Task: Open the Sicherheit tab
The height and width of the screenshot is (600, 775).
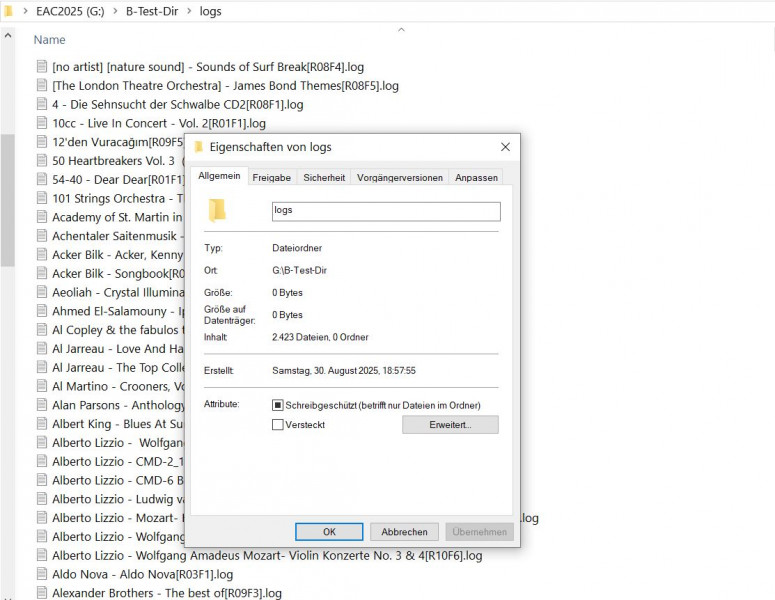Action: coord(324,177)
